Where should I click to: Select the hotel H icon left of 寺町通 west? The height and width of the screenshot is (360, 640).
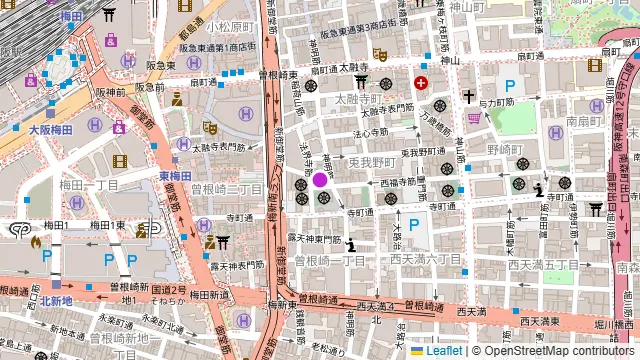point(204,225)
